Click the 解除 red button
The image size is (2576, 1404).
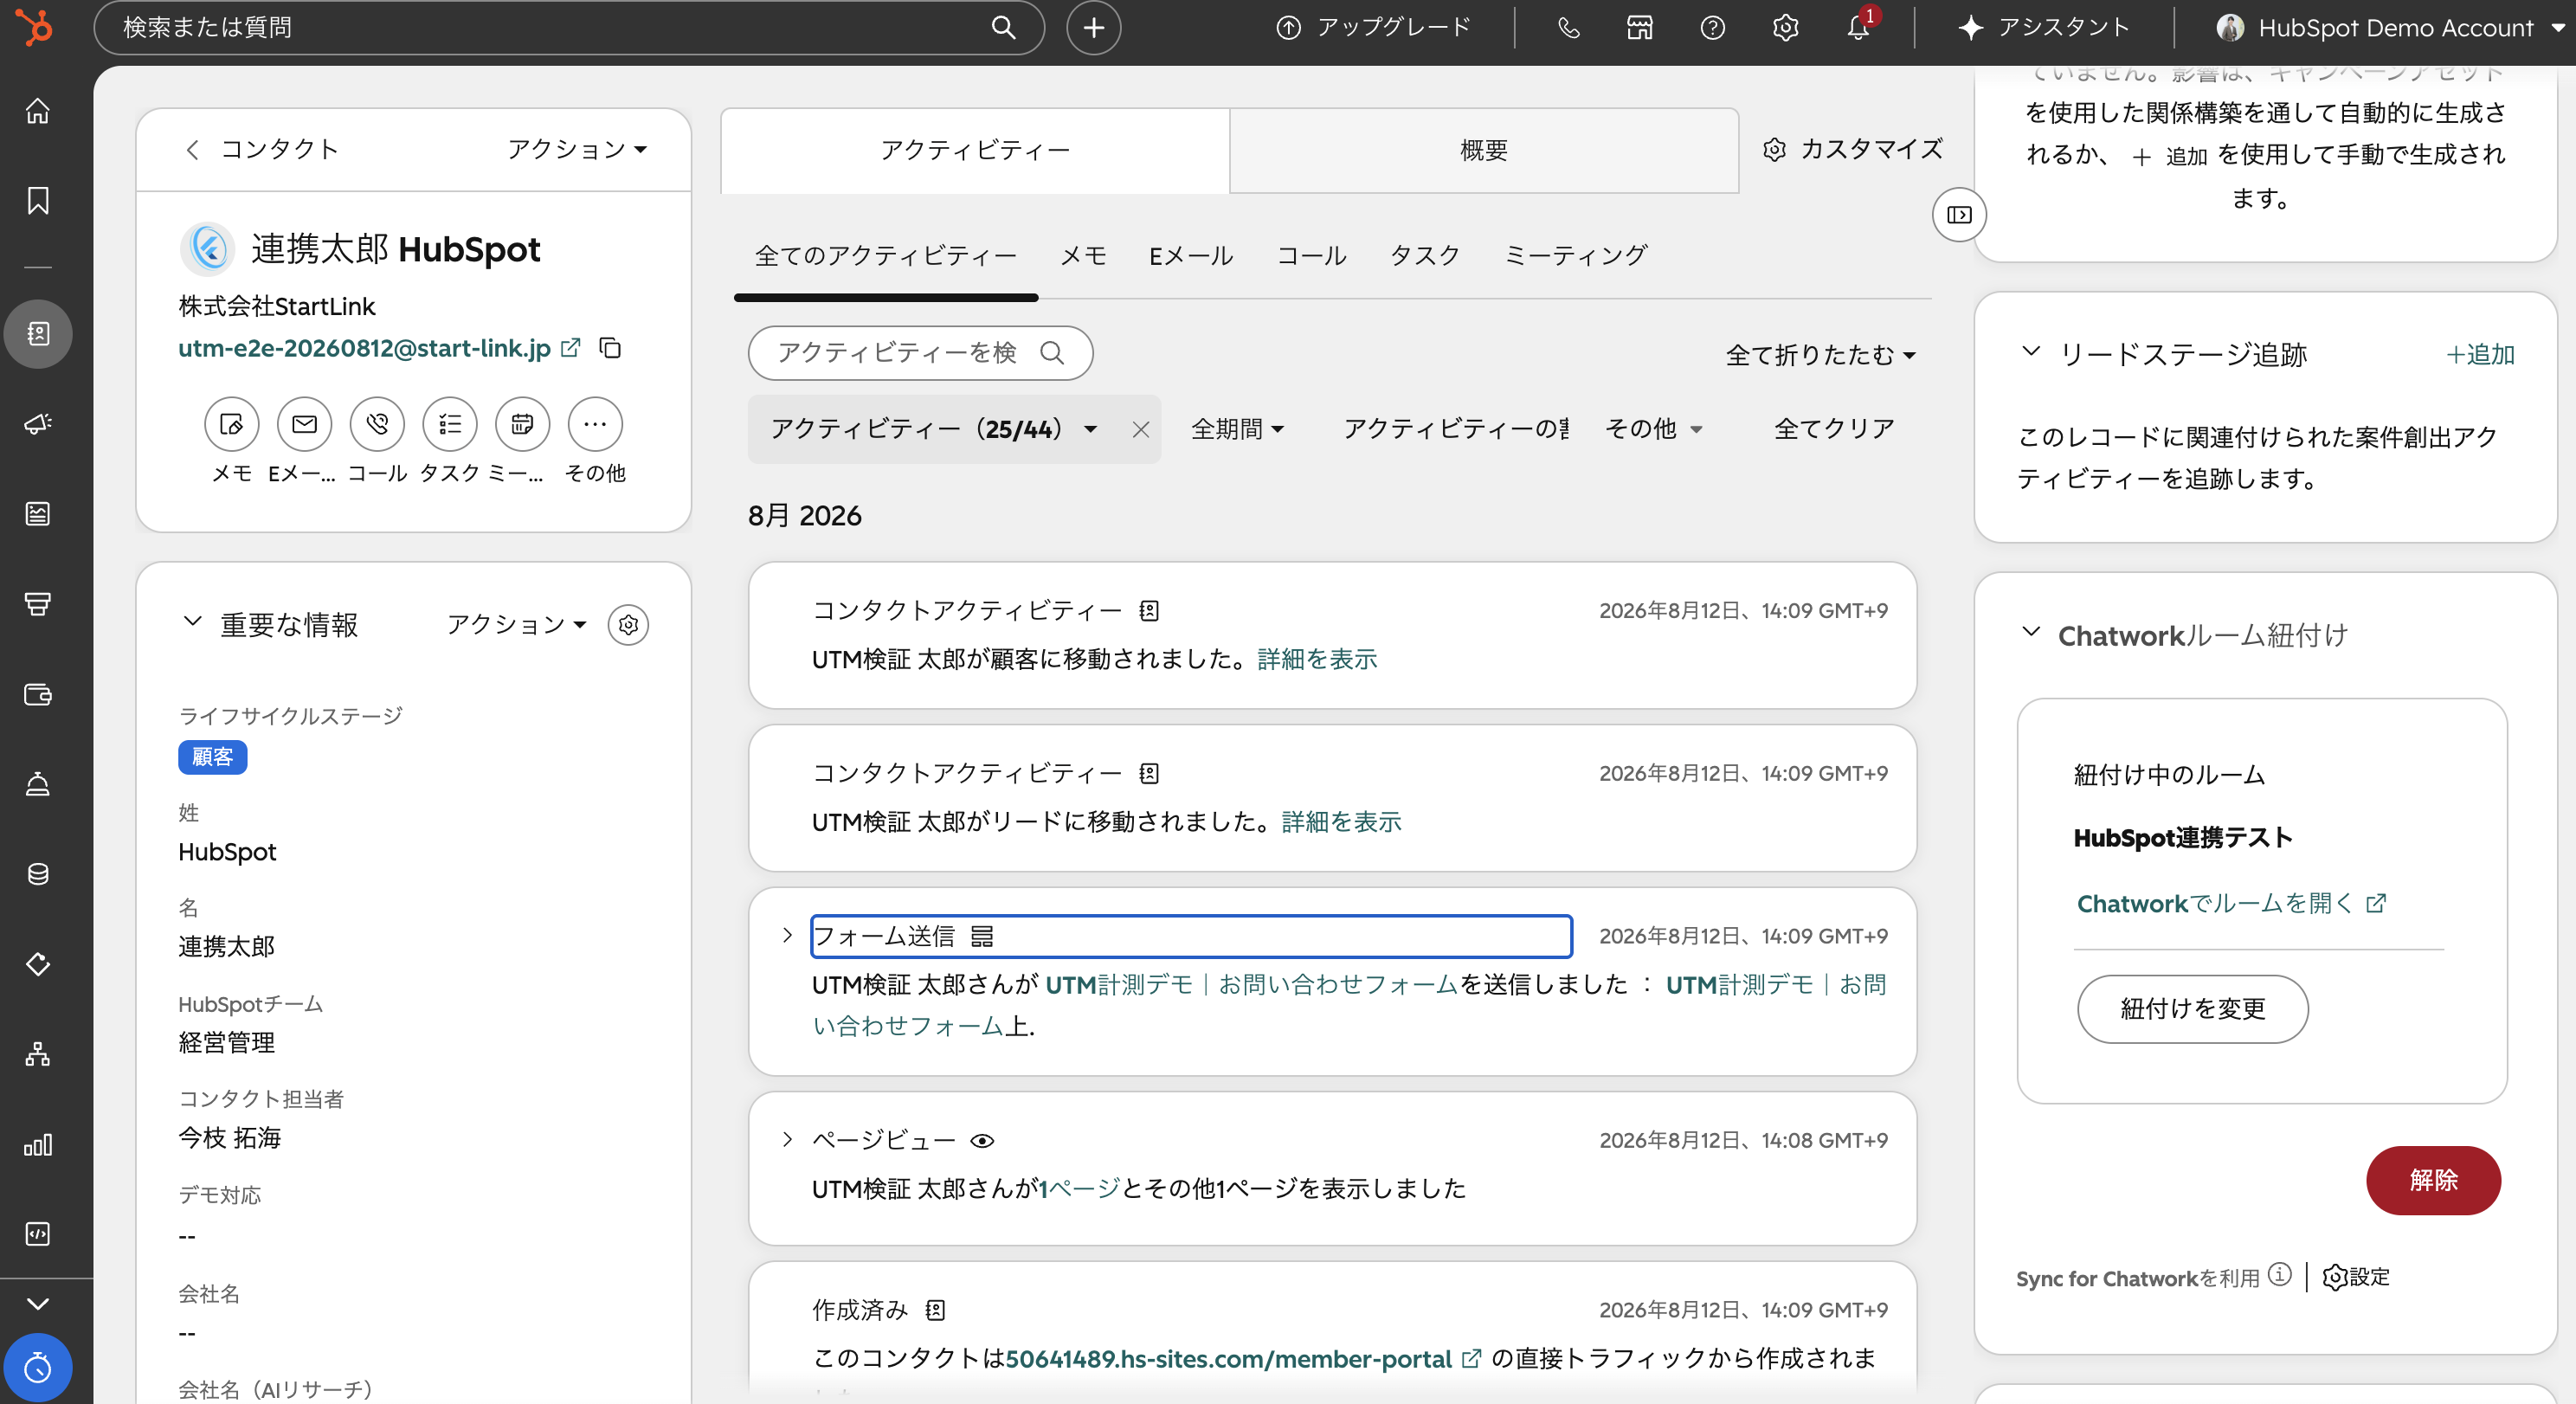point(2433,1180)
